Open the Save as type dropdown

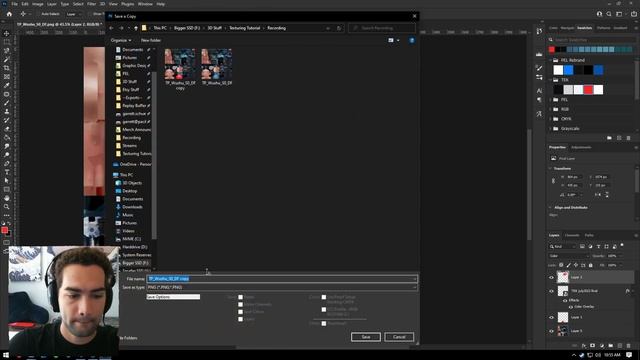click(282, 287)
